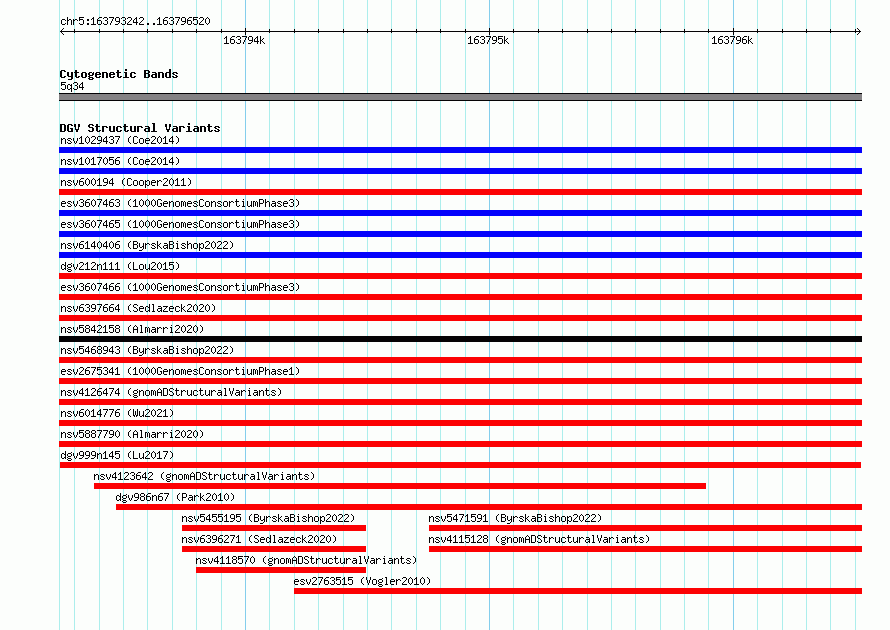Click the red bar for dgv212n111

point(460,276)
